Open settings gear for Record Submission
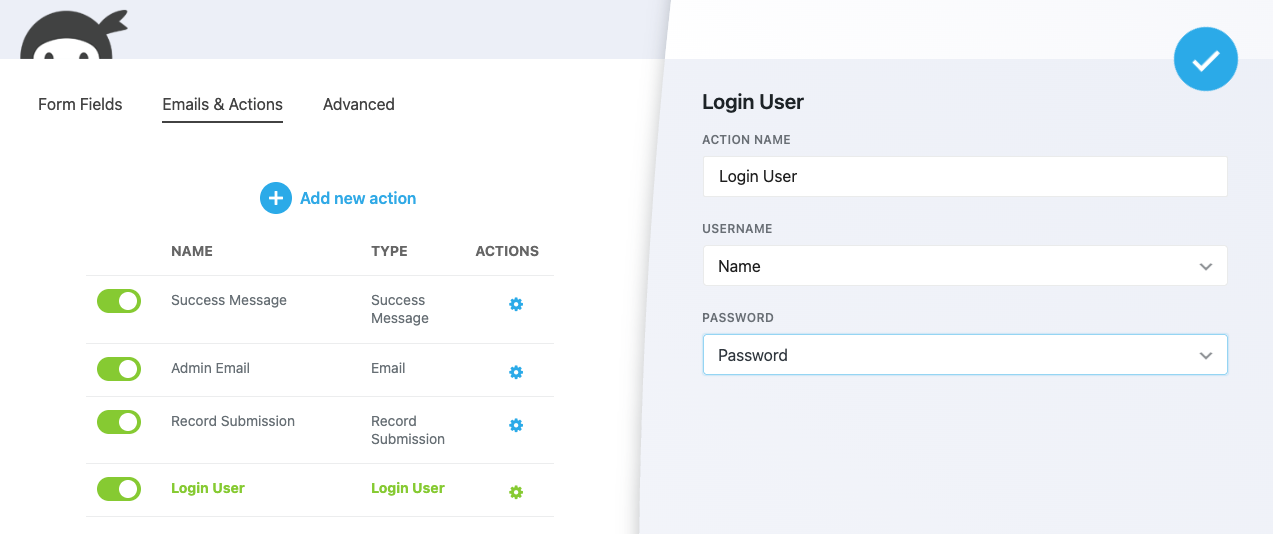This screenshot has width=1273, height=534. click(x=516, y=425)
